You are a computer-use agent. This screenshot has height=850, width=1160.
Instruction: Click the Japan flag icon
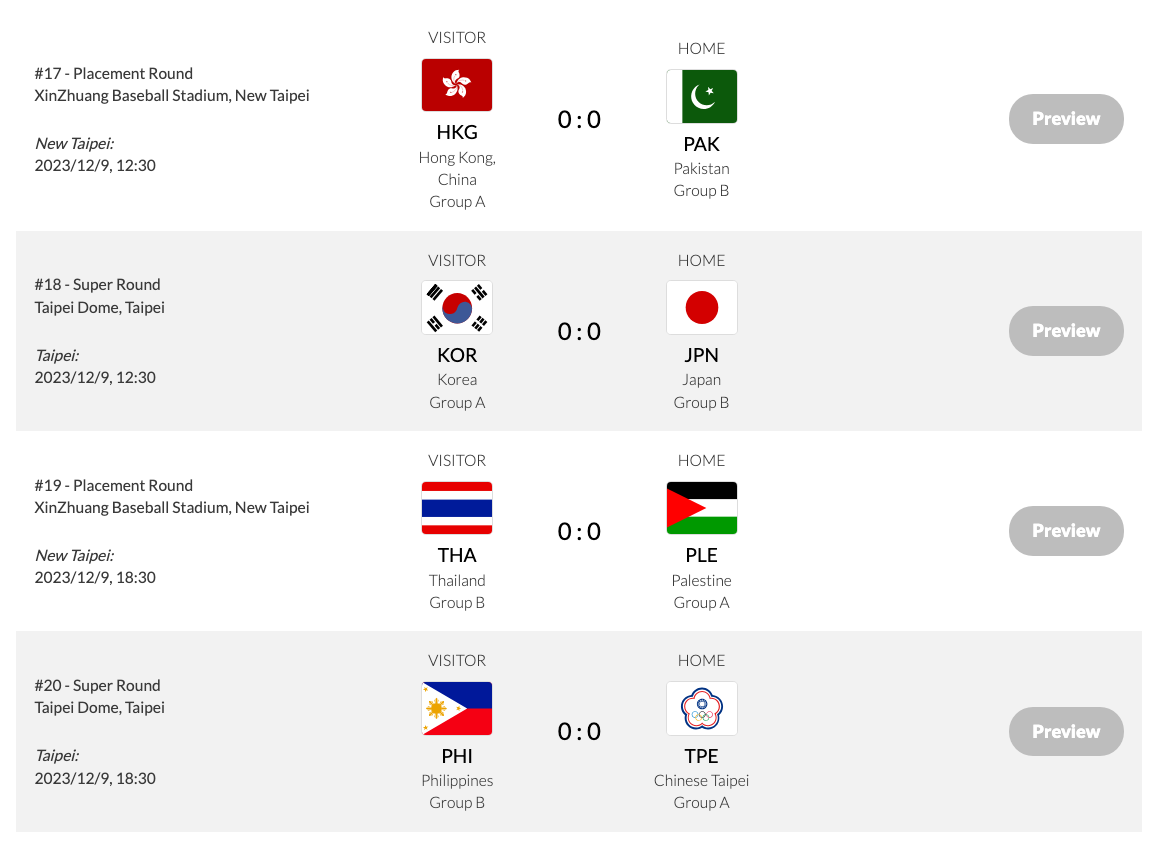pos(701,307)
